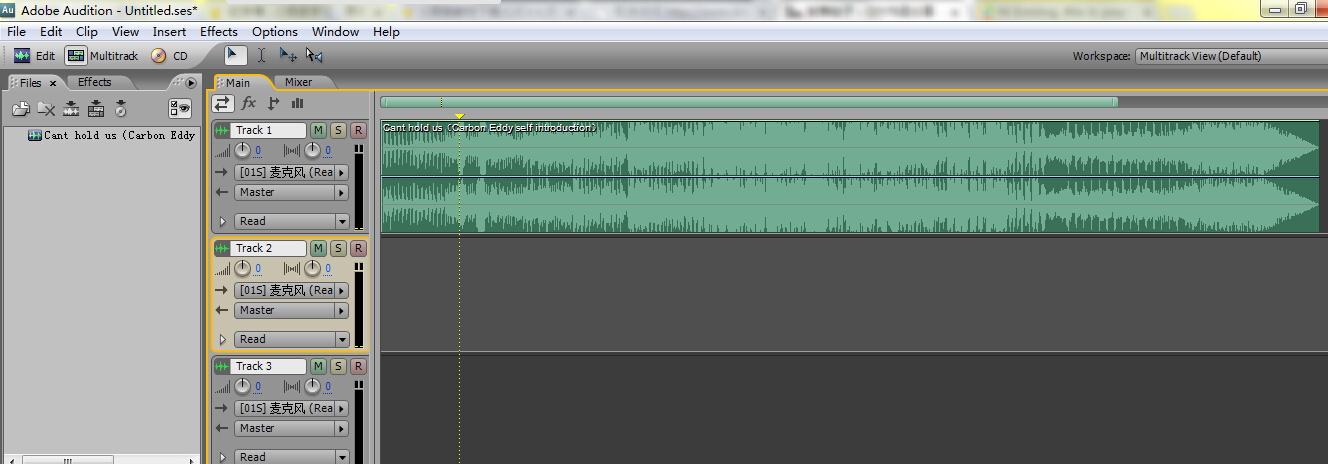Viewport: 1328px width, 464px height.
Task: Expand Track 1 automation lanes triangle
Action: pyautogui.click(x=222, y=221)
